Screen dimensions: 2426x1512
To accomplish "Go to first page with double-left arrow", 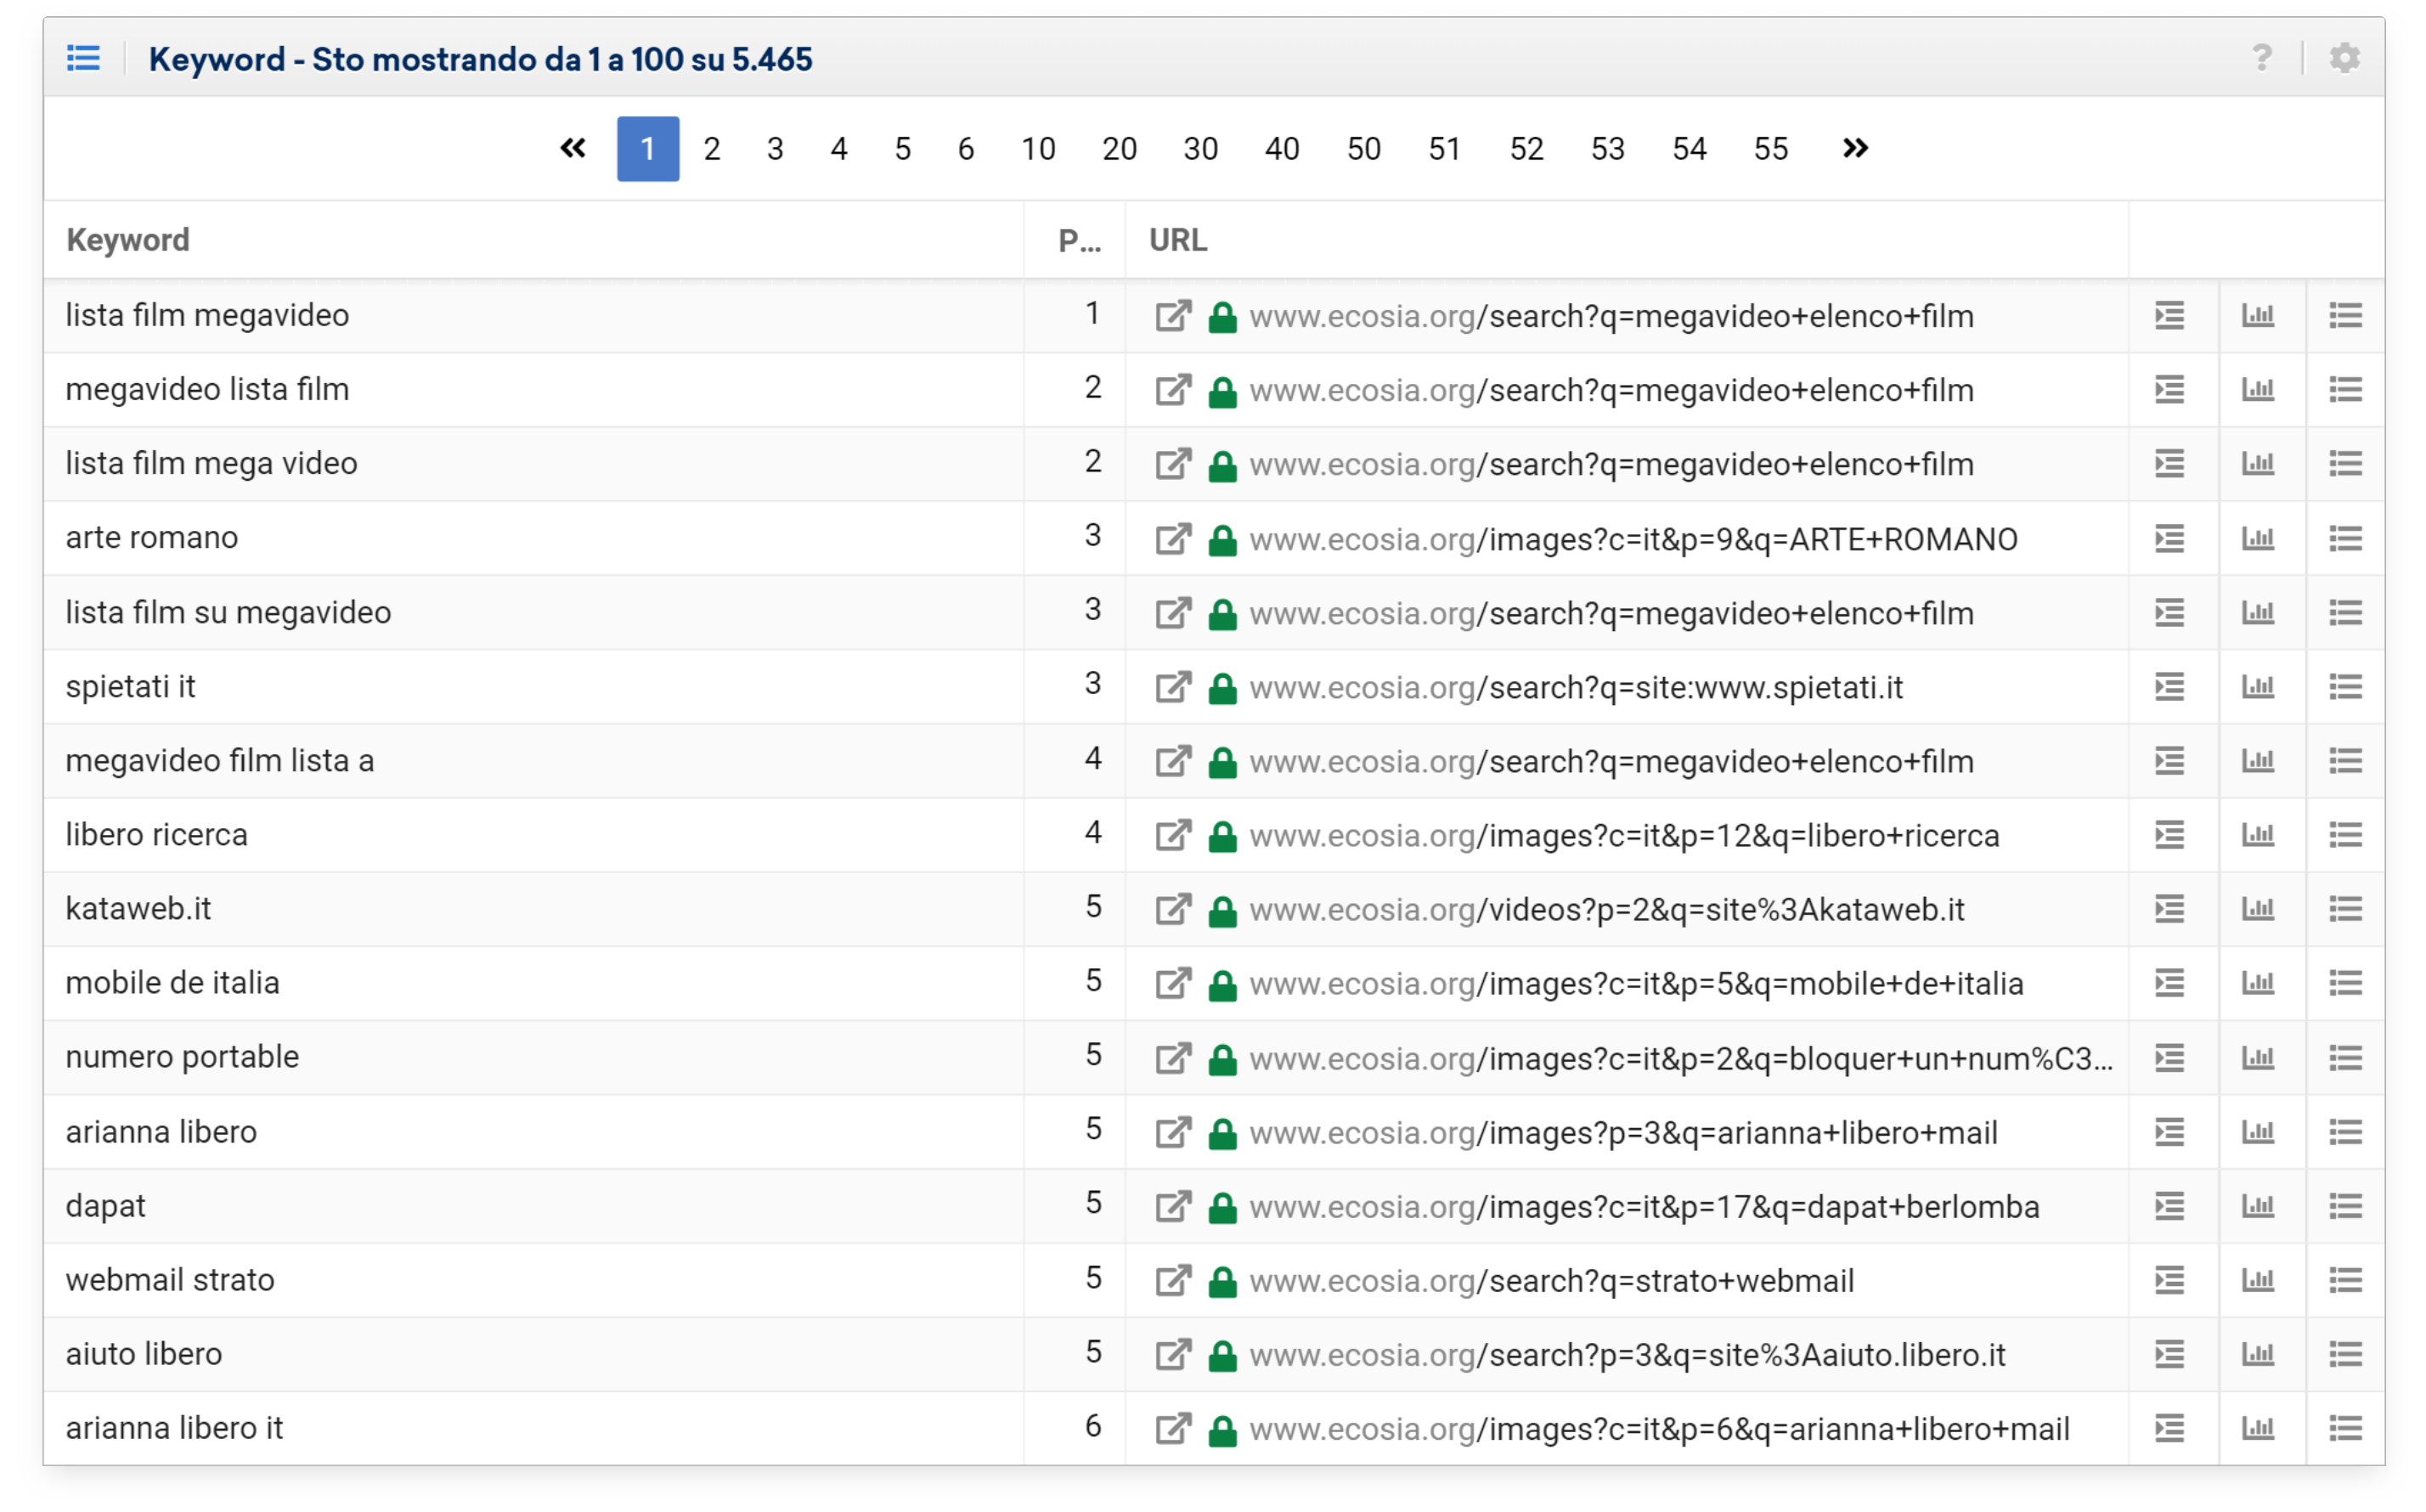I will 573,149.
